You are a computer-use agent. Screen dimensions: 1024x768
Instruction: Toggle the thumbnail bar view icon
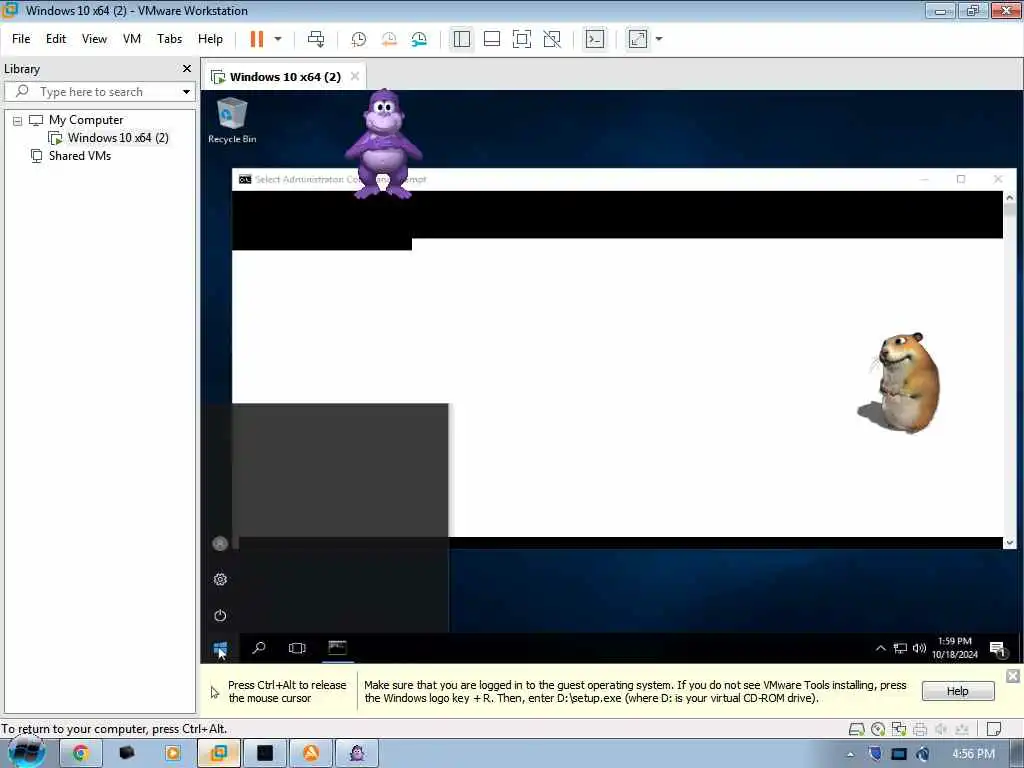click(492, 39)
